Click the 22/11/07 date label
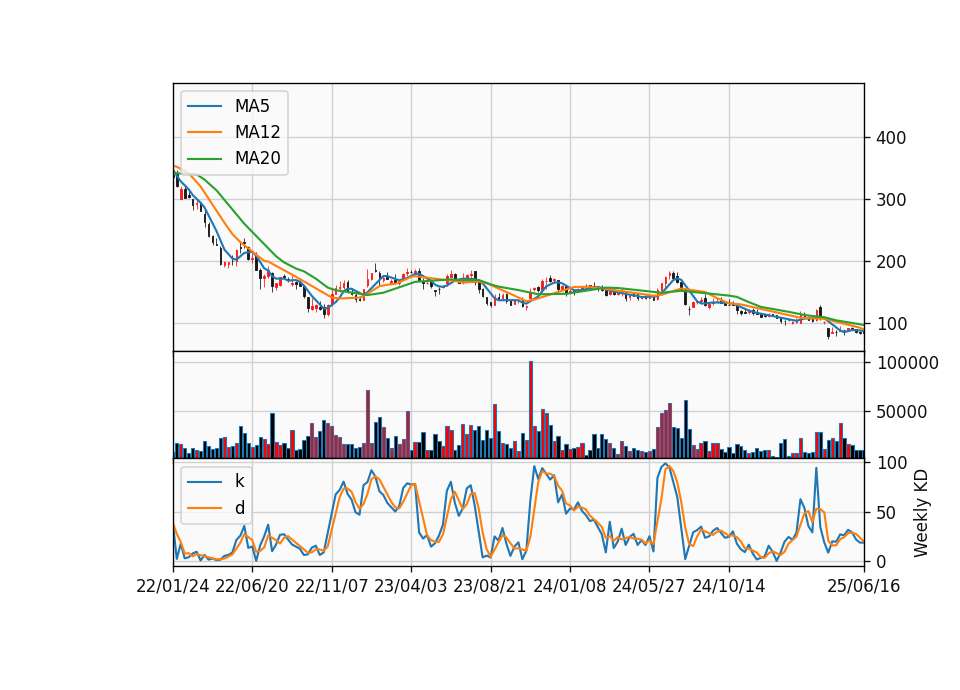Image resolution: width=960 pixels, height=690 pixels. tap(332, 586)
